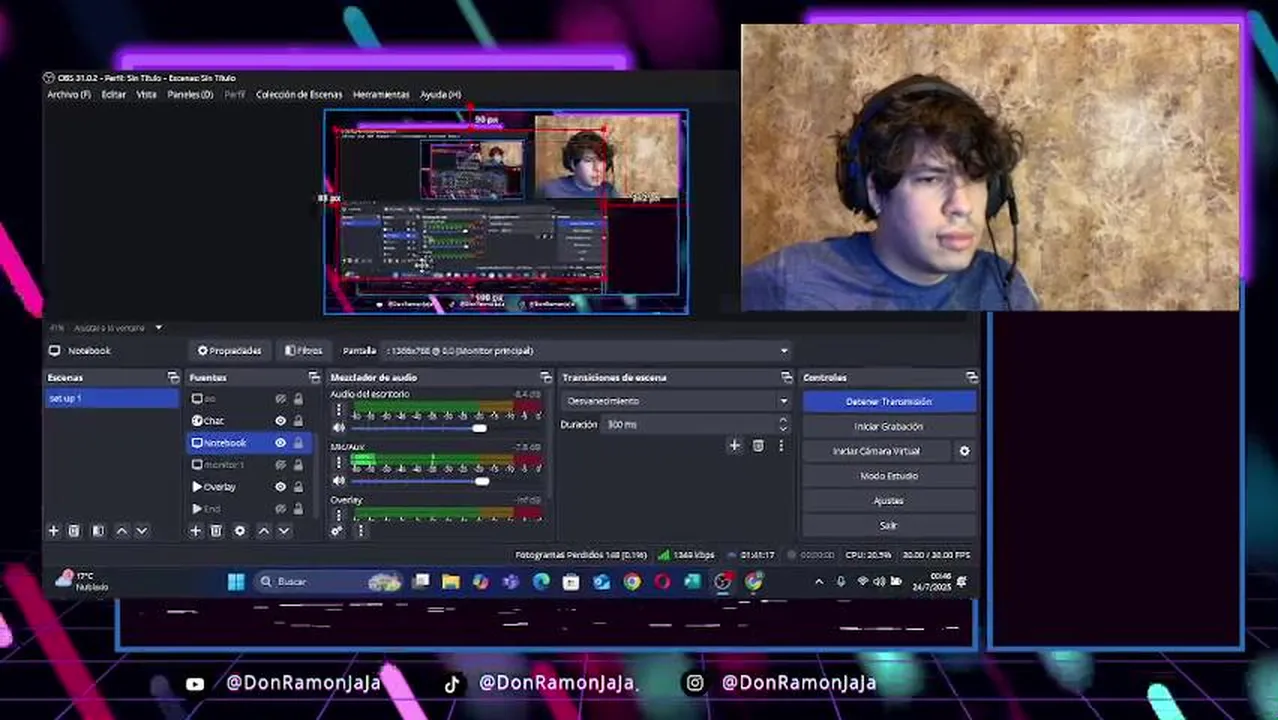Enable Modo Estudio button
The width and height of the screenshot is (1278, 720).
pyautogui.click(x=889, y=476)
